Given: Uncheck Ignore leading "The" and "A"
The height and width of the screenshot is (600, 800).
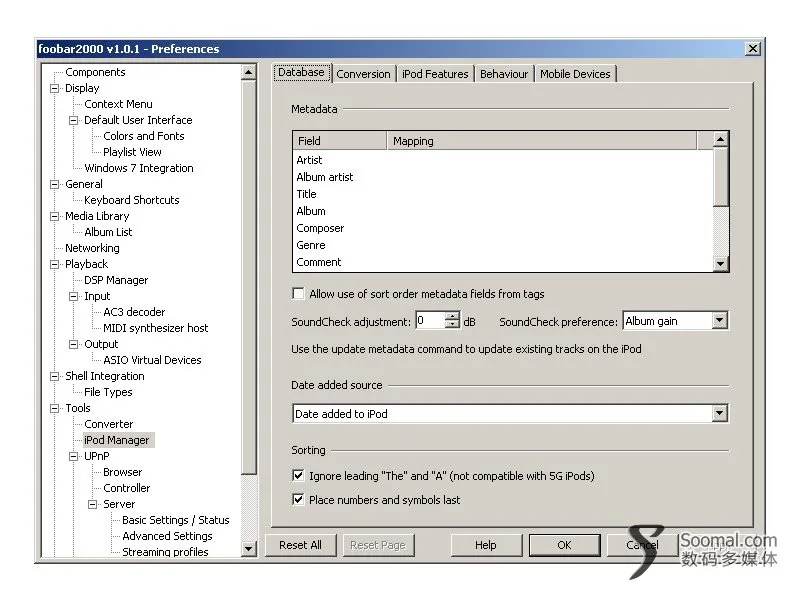Looking at the screenshot, I should click(x=298, y=476).
